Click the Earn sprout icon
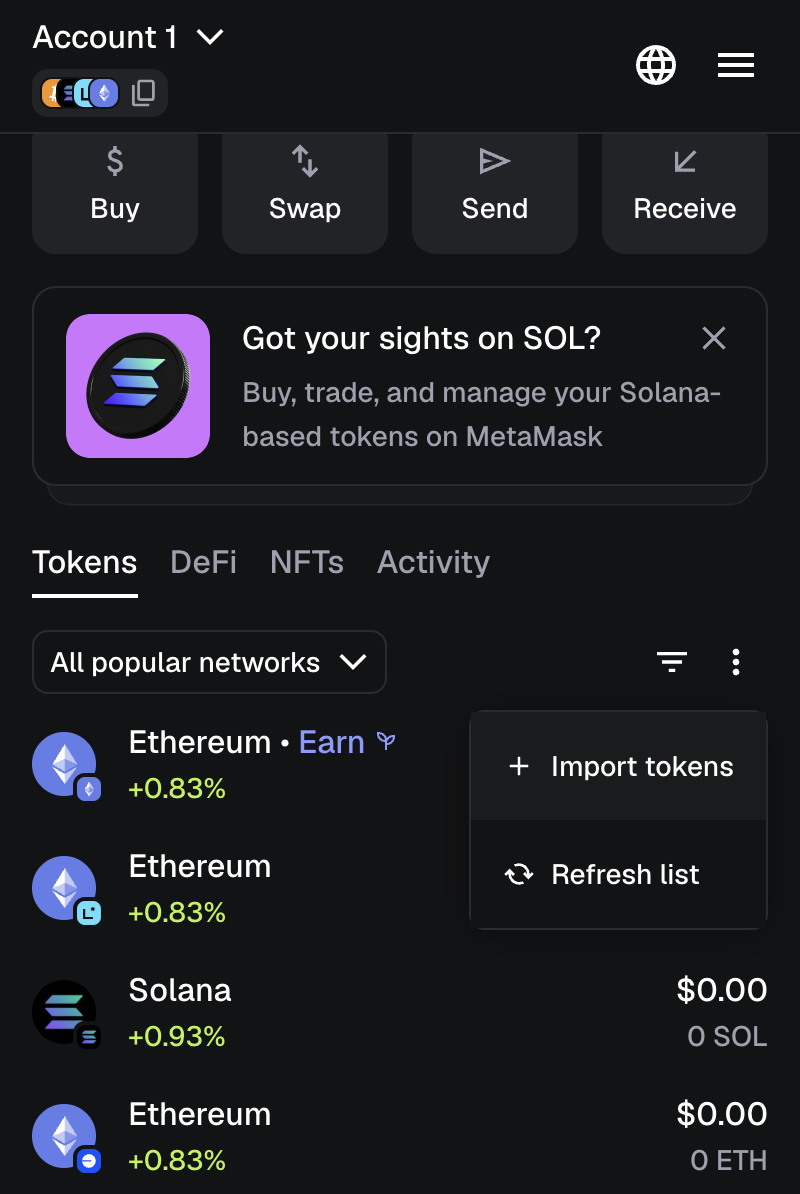Viewport: 800px width, 1194px height. point(386,742)
